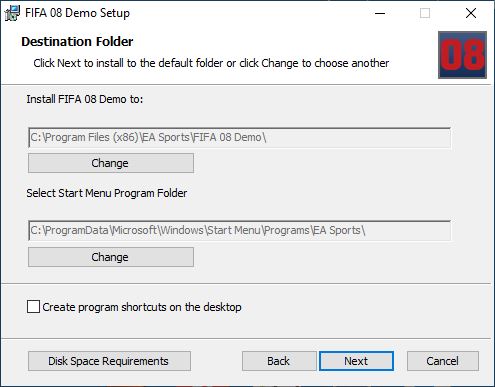Click the 'Click Next to install' instruction text

[x=211, y=63]
